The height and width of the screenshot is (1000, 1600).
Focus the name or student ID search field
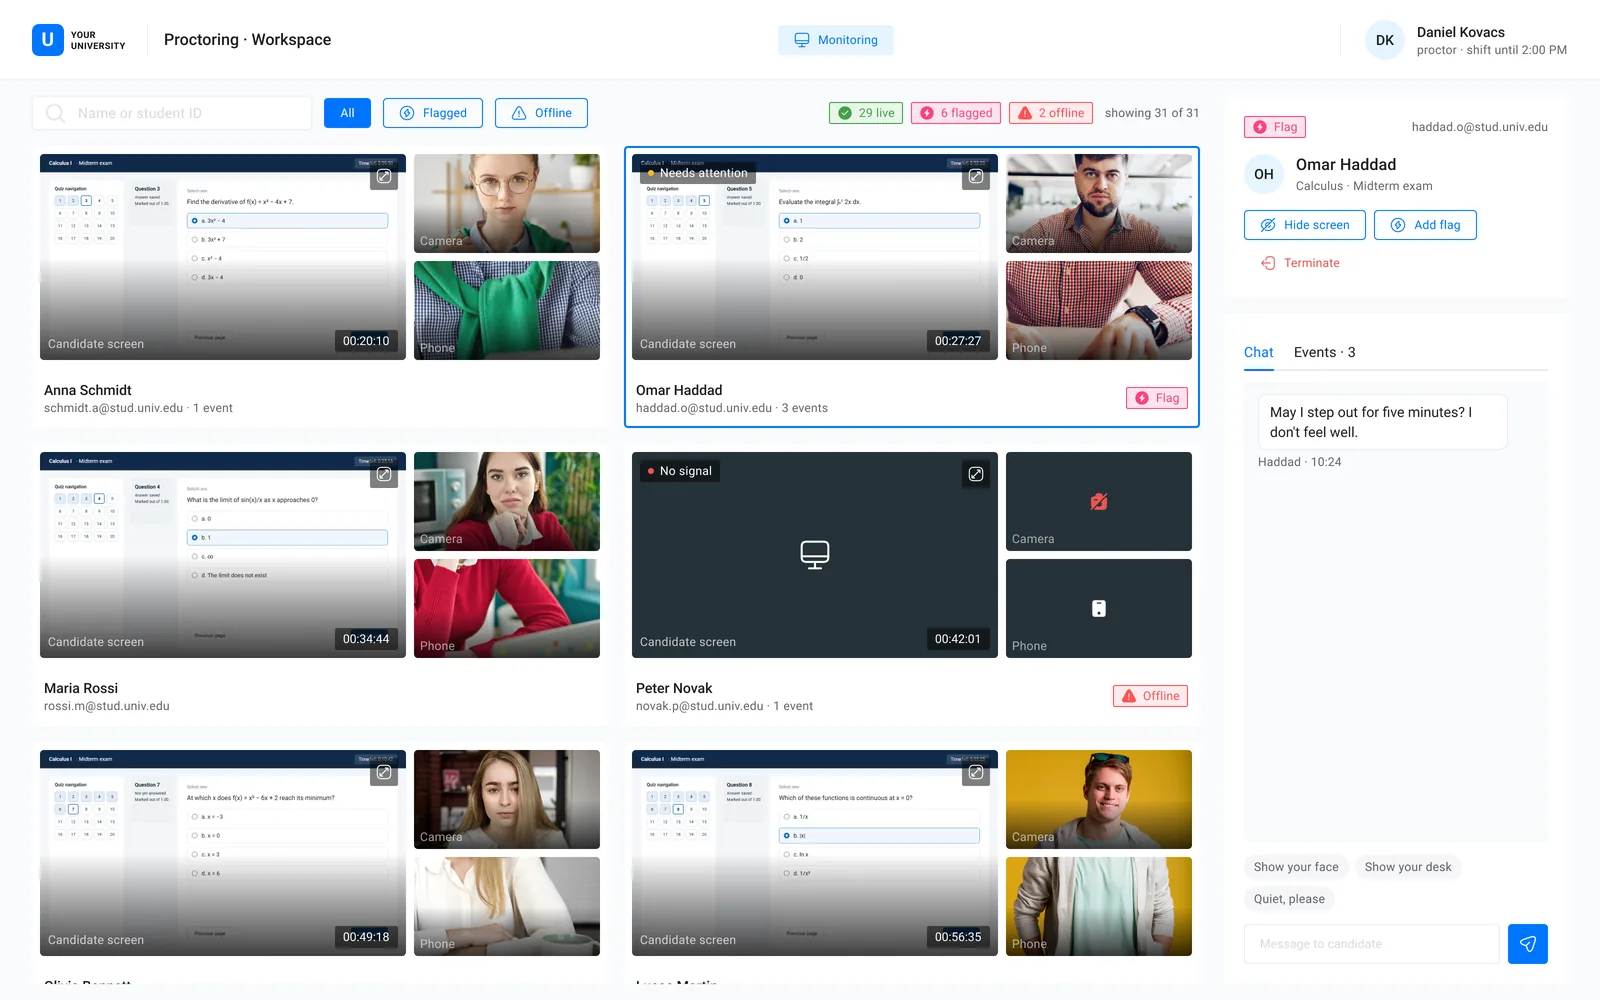tap(172, 113)
